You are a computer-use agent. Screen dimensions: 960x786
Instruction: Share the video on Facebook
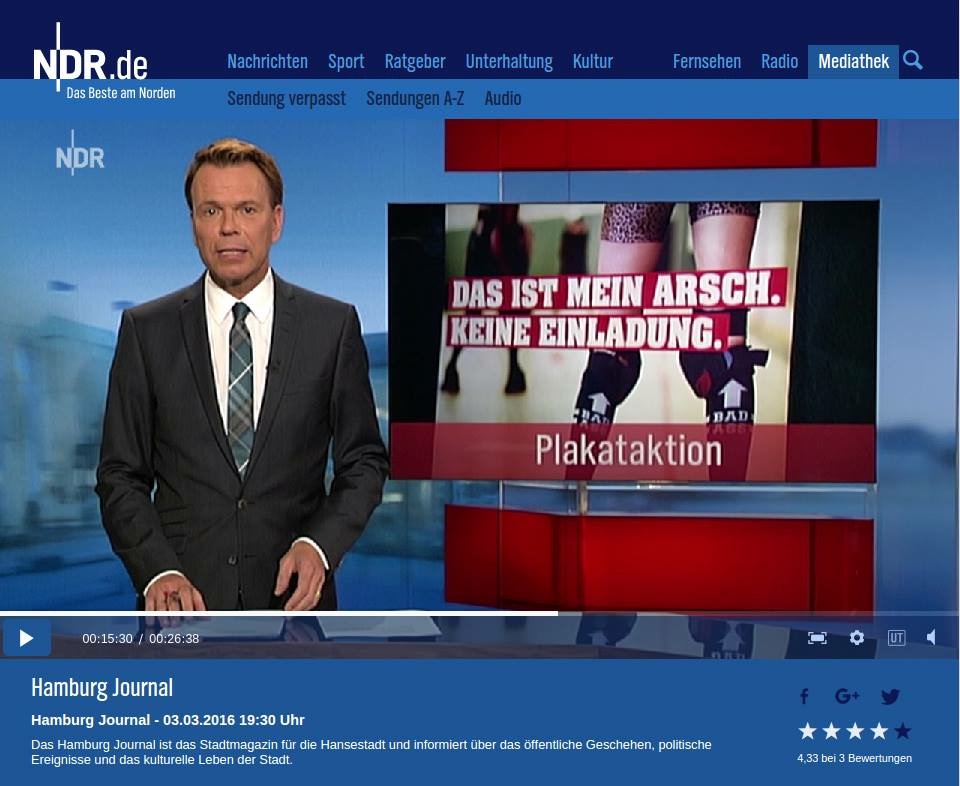(804, 697)
